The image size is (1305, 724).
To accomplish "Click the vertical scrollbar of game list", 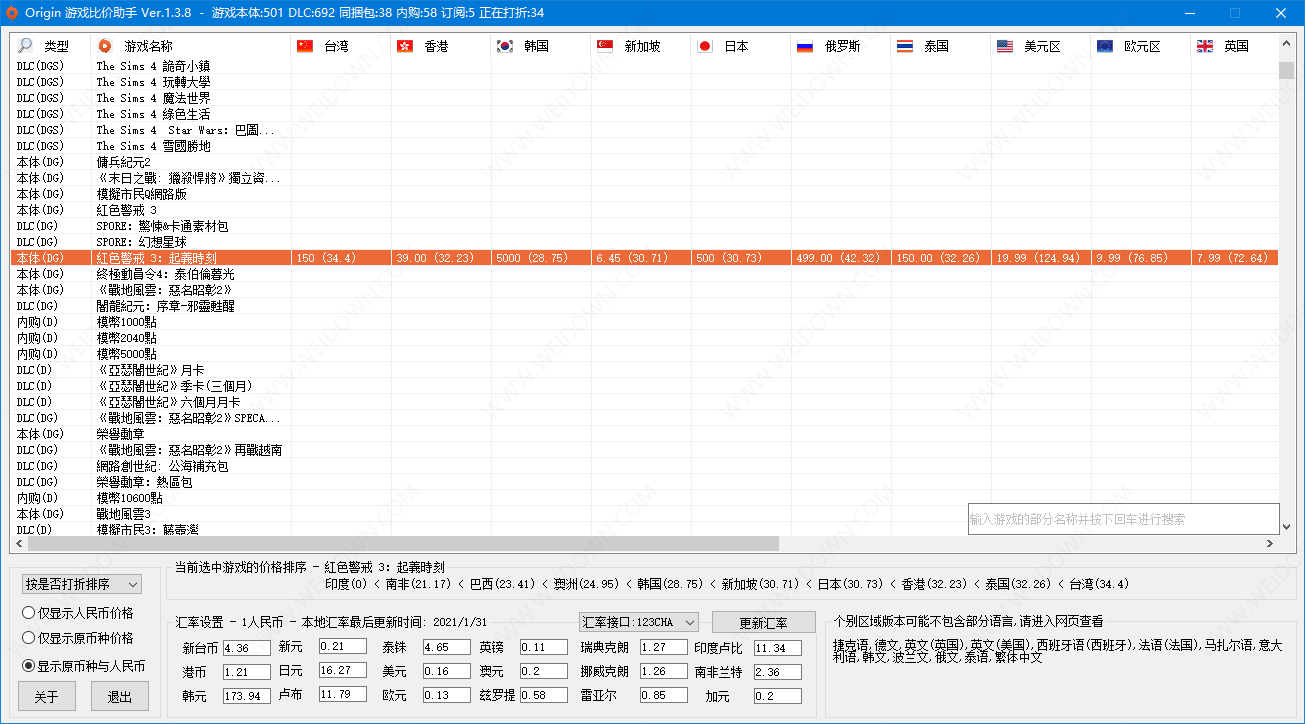I will (1287, 285).
